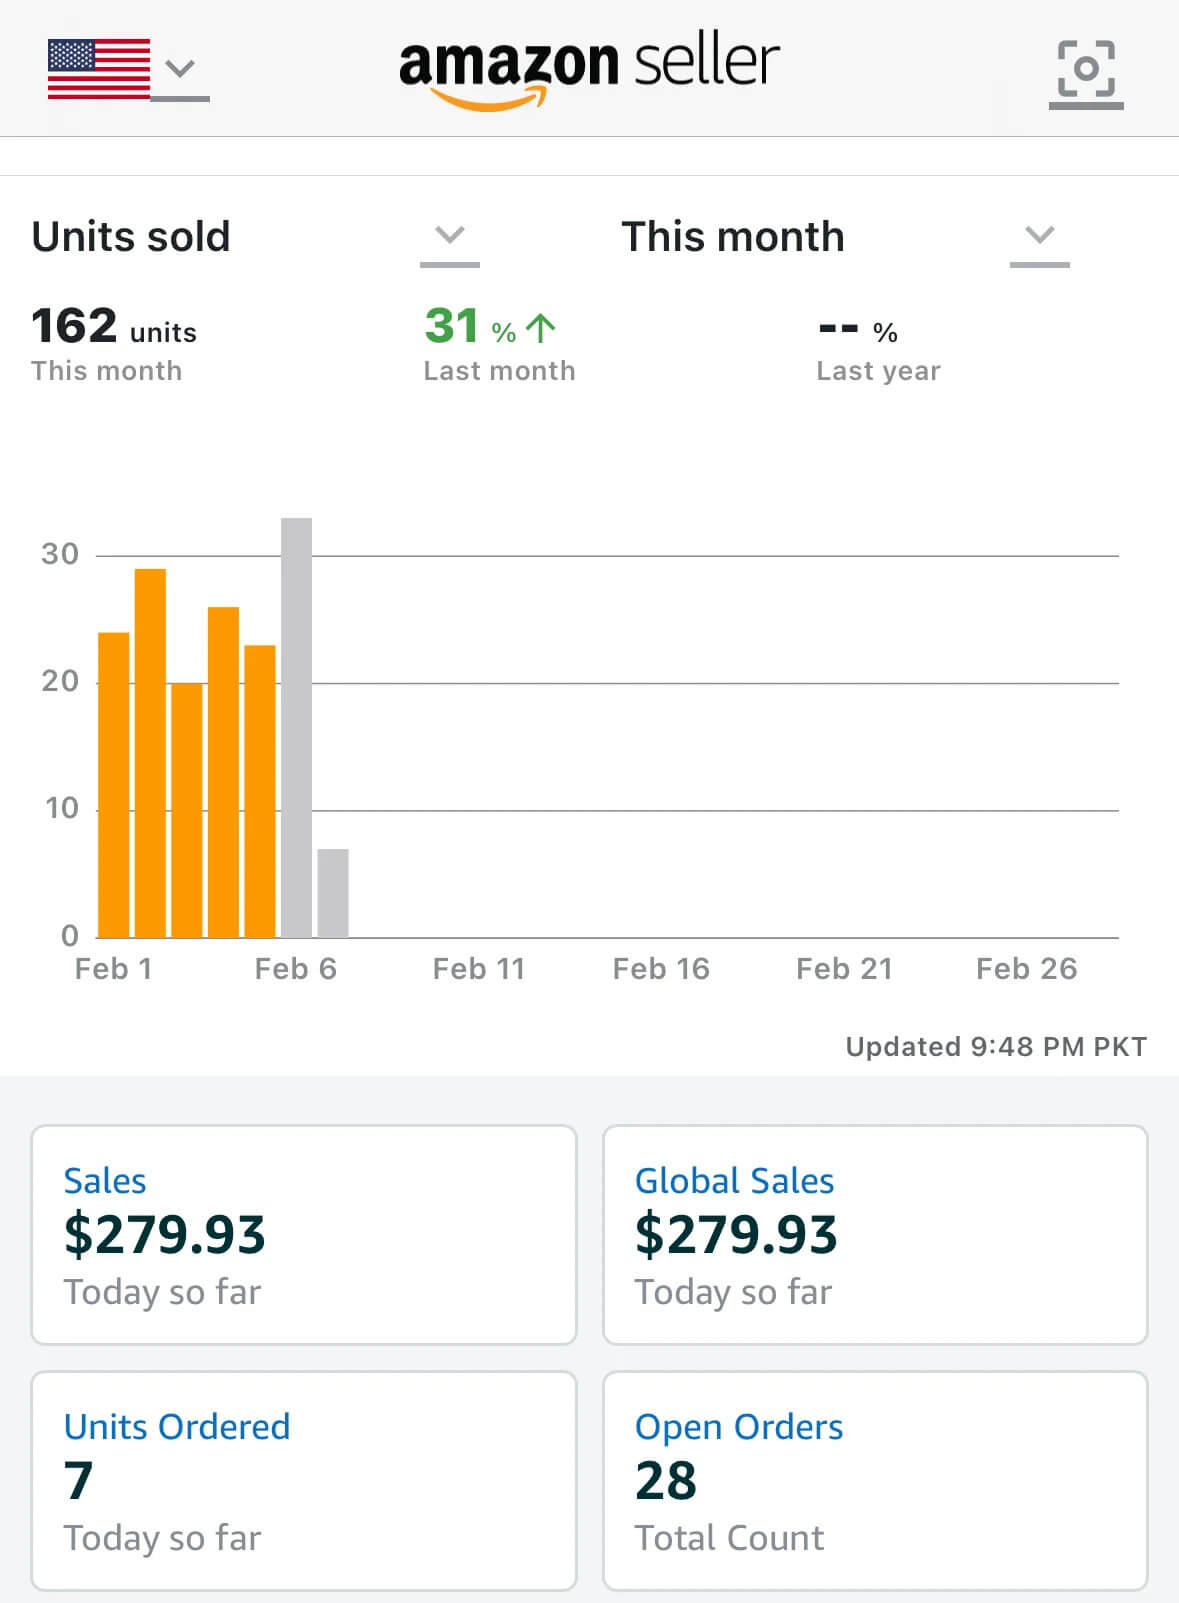Tap the Global Sales link heading
The image size is (1179, 1603).
point(735,1181)
